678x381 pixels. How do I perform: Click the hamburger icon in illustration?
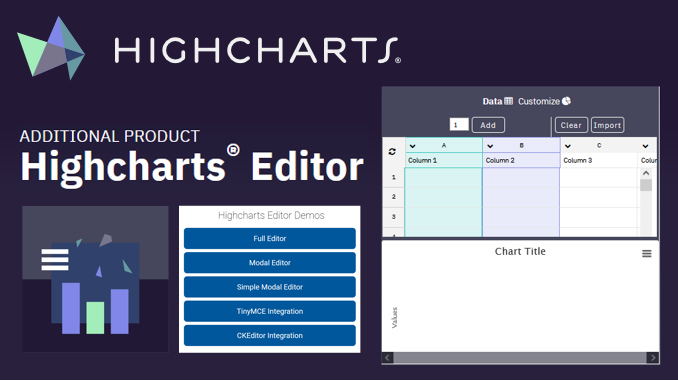(55, 259)
